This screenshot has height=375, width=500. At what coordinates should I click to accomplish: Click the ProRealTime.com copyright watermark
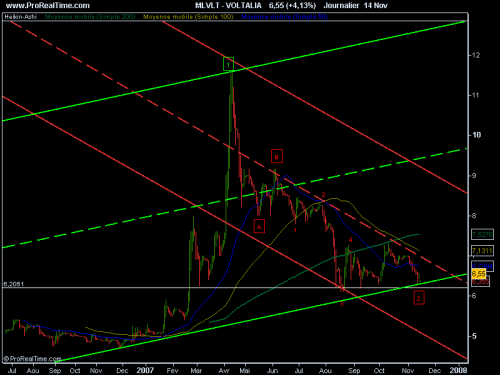point(32,359)
